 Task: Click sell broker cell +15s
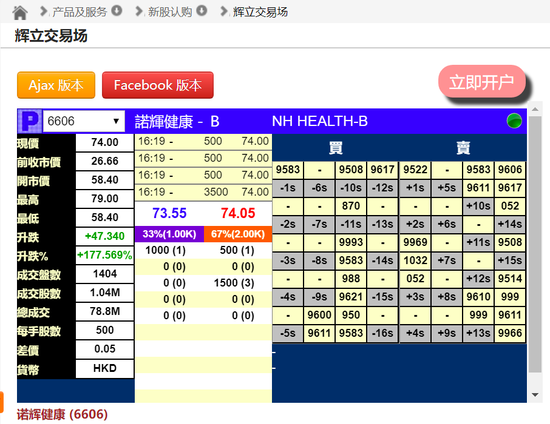point(510,261)
